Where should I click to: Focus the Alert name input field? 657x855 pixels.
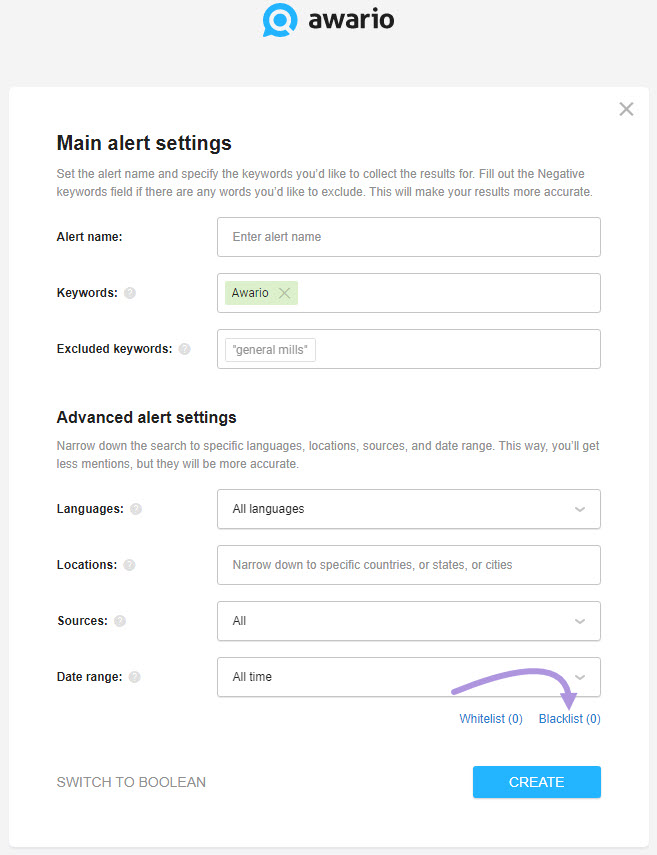click(x=409, y=237)
